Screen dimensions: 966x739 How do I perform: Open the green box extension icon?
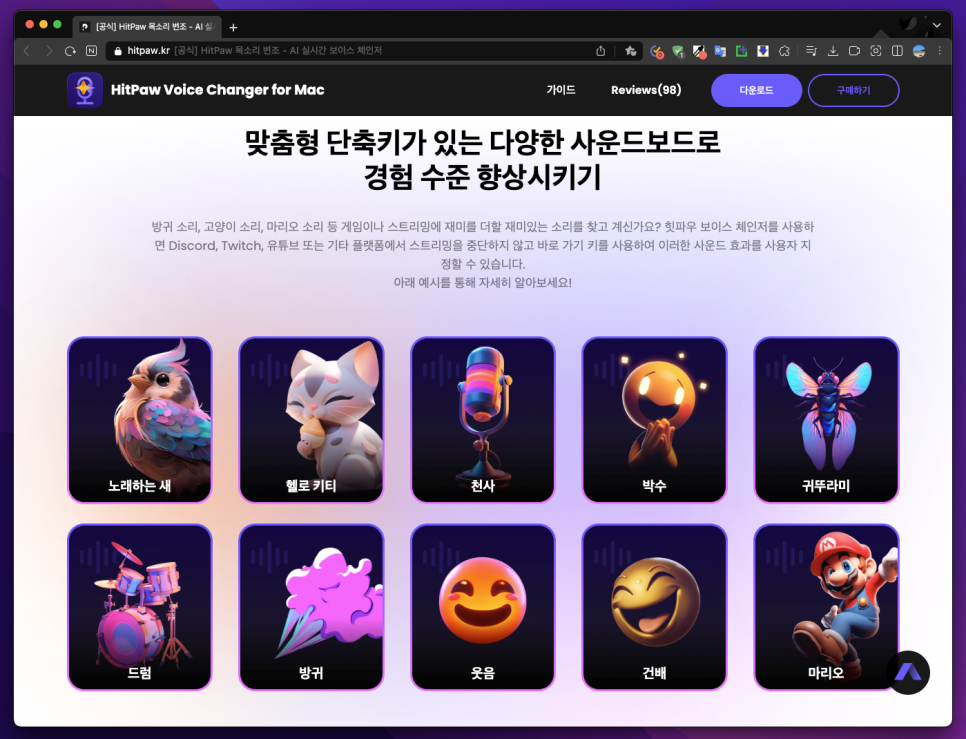741,51
